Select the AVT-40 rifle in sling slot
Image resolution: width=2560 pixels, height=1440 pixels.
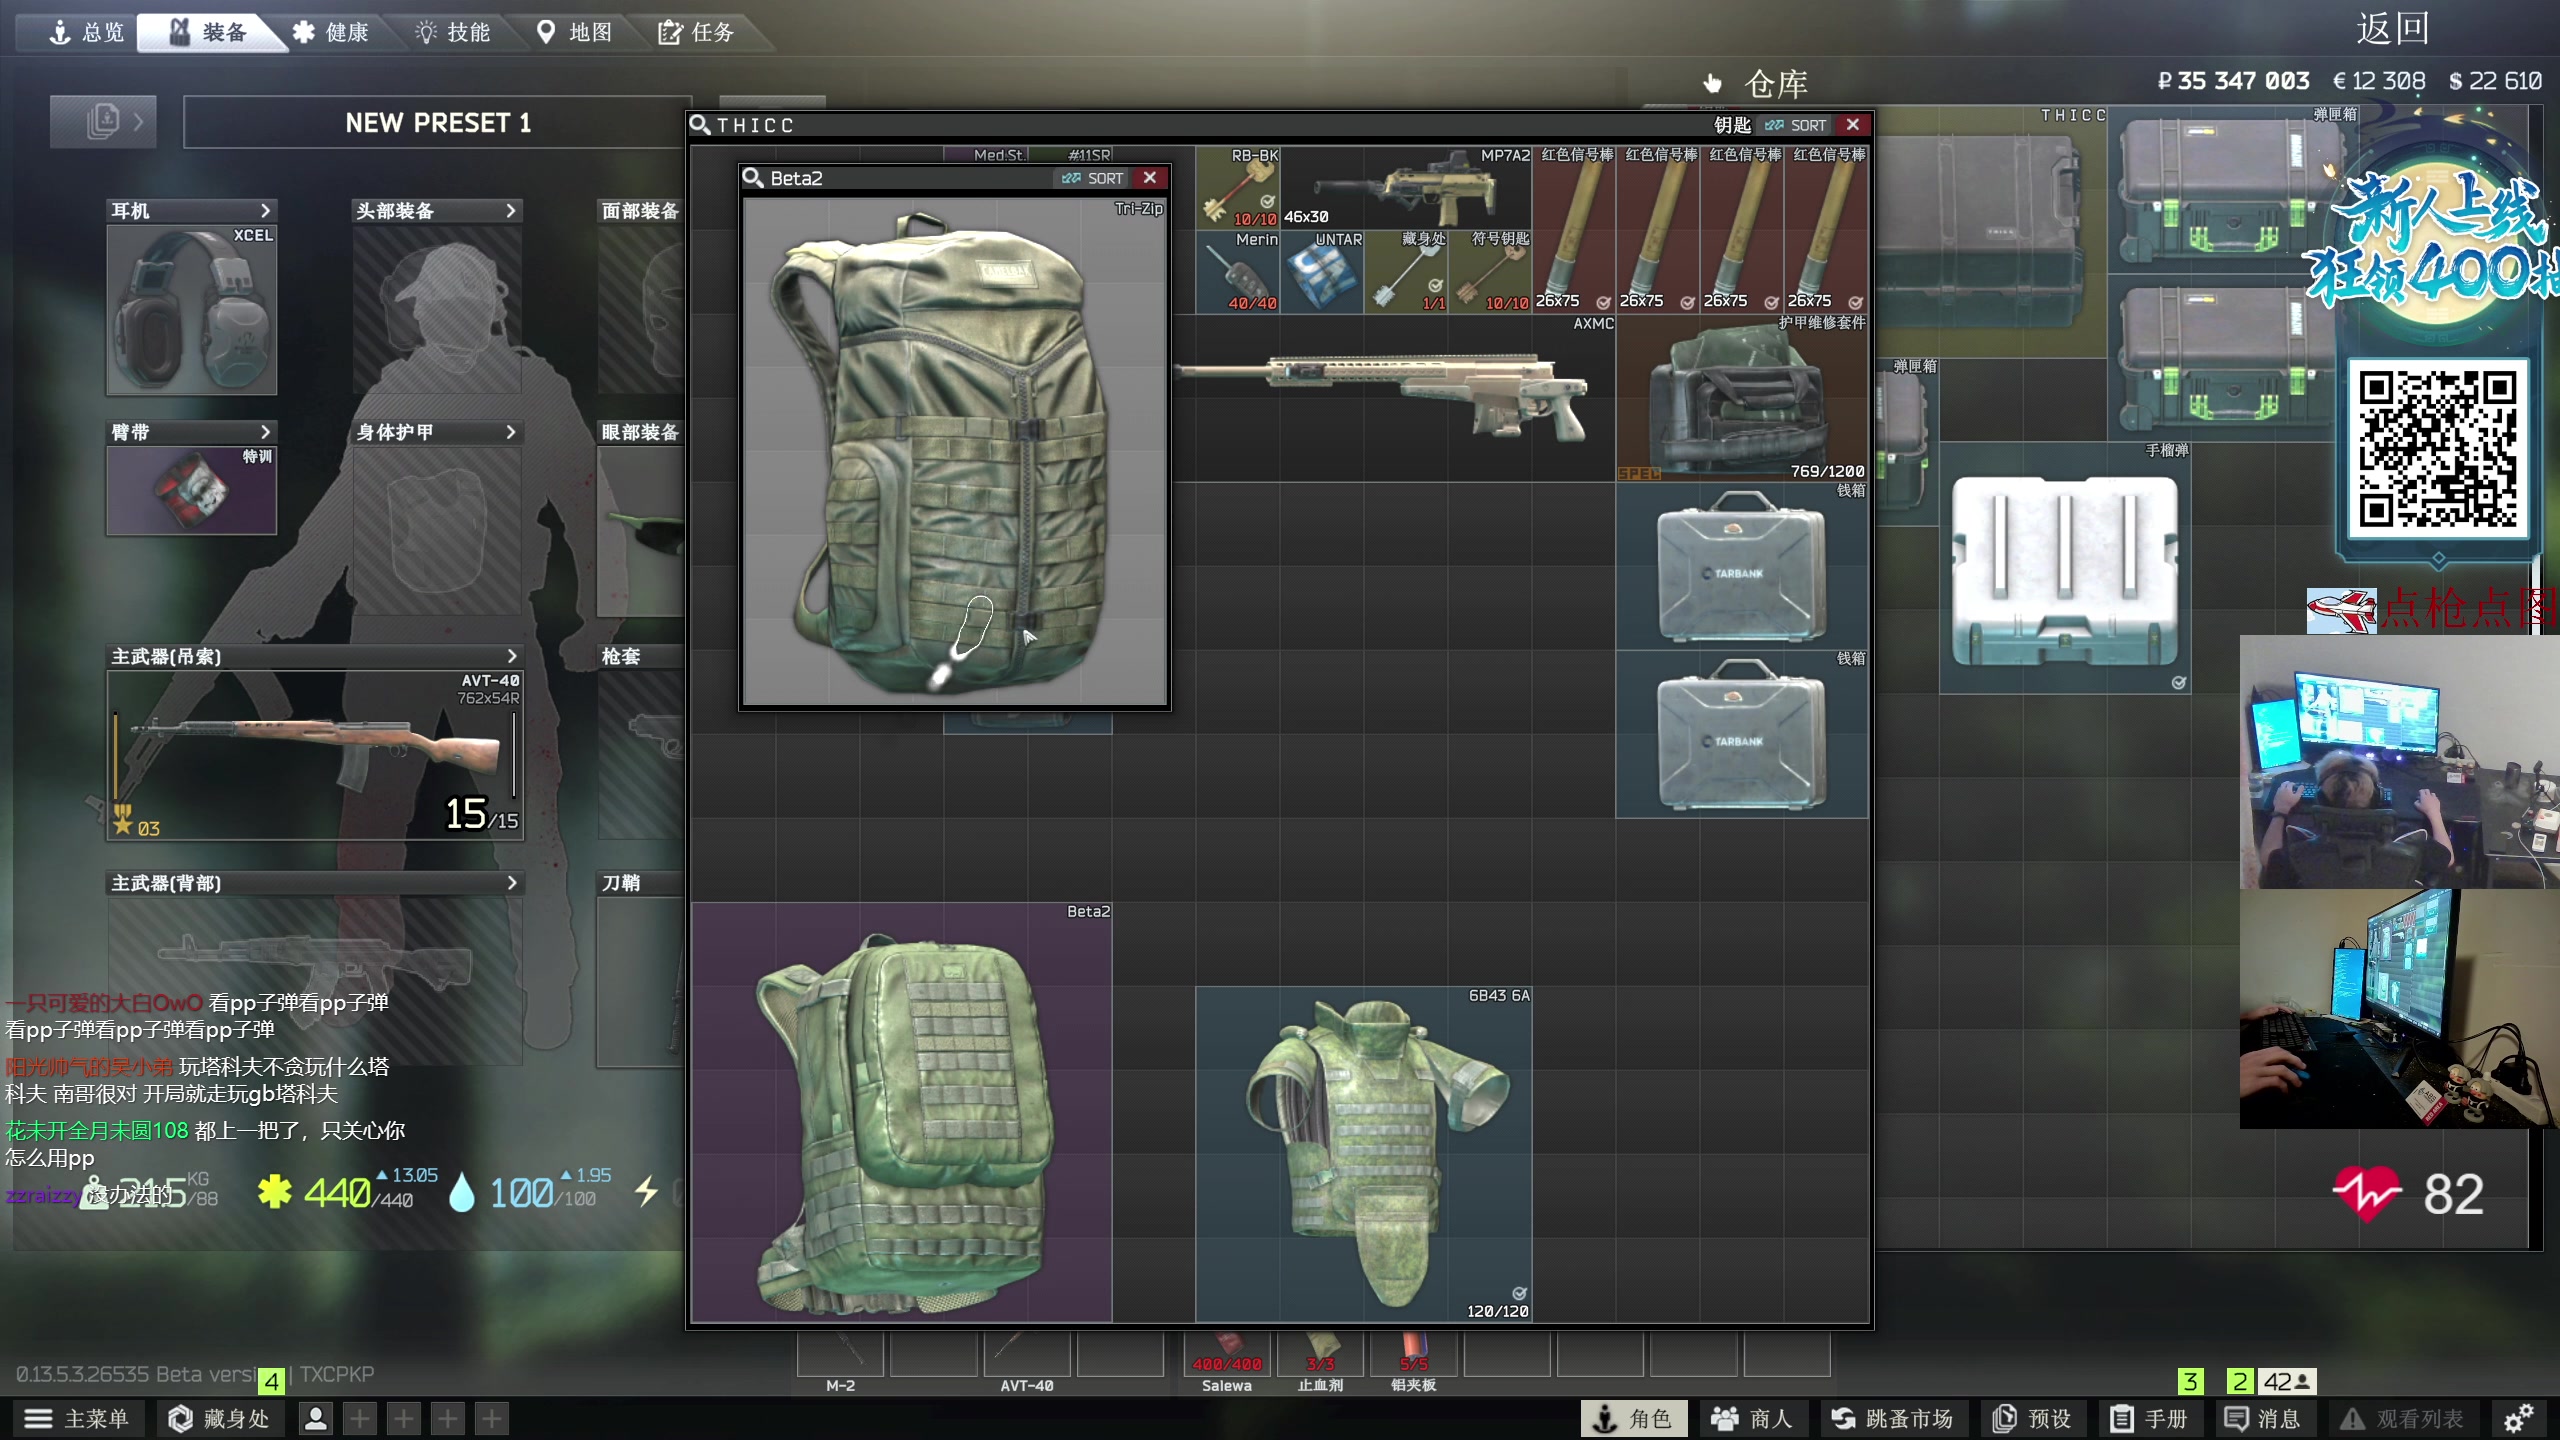point(315,755)
